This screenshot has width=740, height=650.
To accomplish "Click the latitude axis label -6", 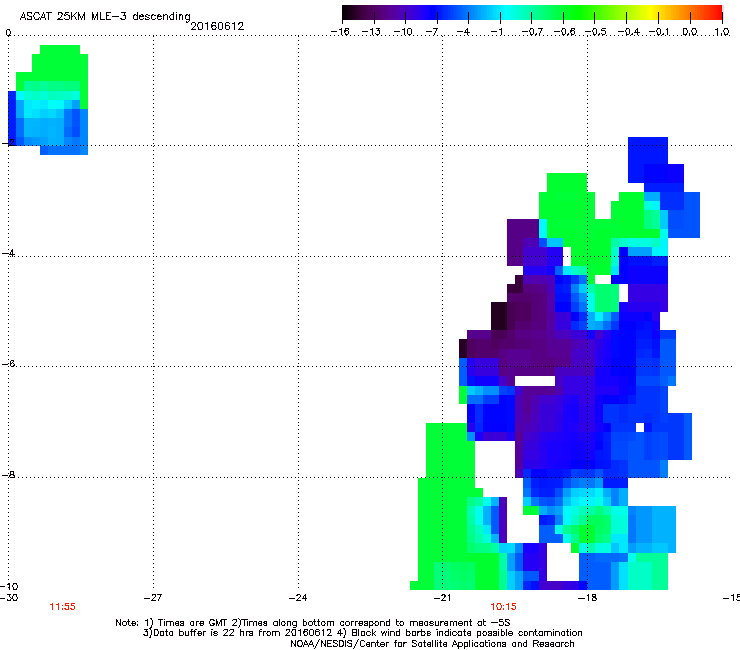I will [8, 363].
